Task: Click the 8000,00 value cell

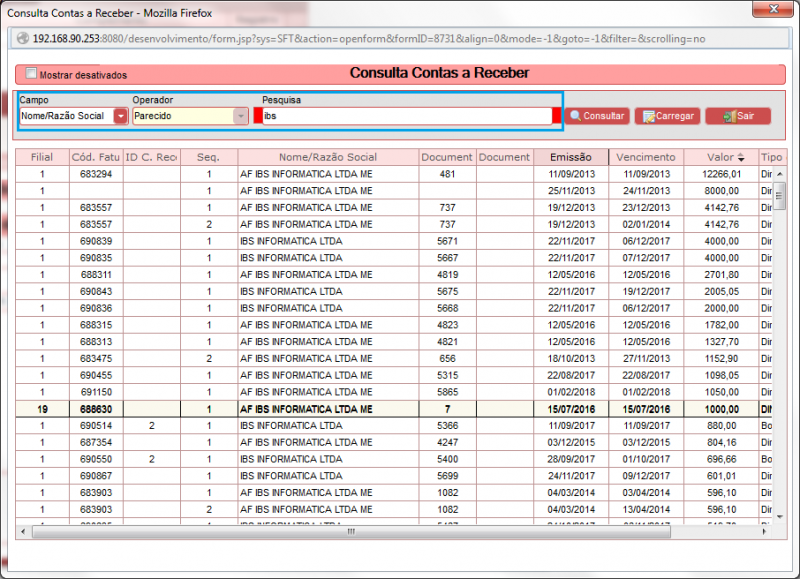Action: click(x=721, y=191)
